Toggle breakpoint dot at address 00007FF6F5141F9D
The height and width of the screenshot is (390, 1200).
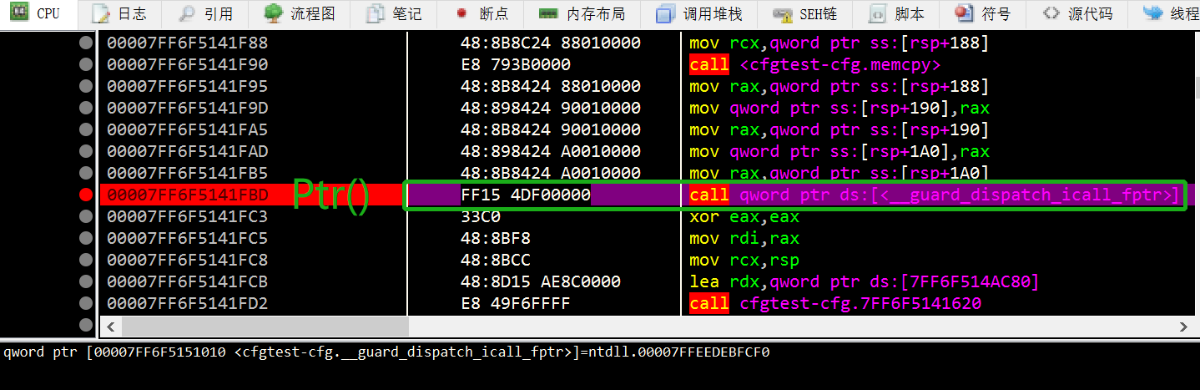85,108
